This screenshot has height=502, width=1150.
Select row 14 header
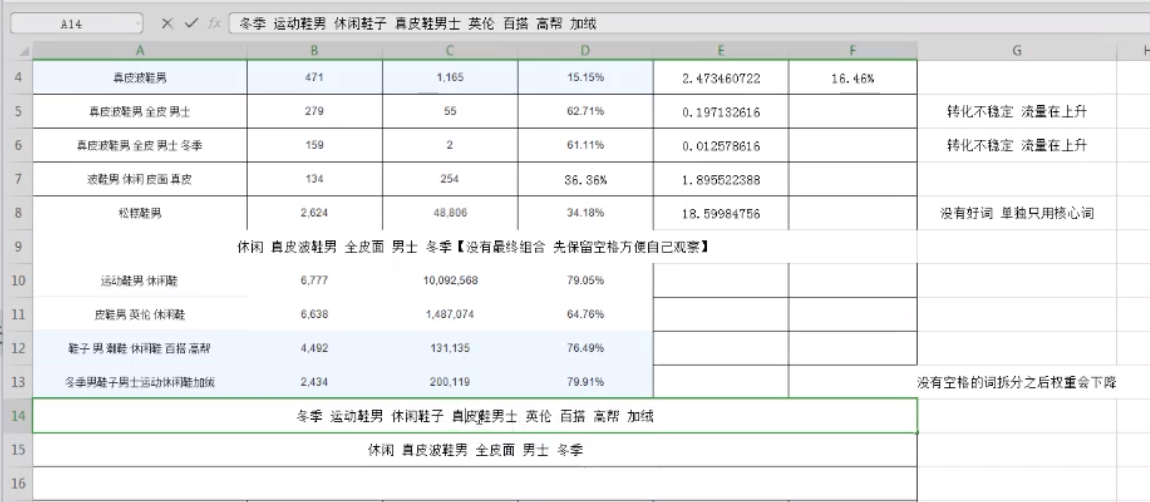click(x=16, y=415)
